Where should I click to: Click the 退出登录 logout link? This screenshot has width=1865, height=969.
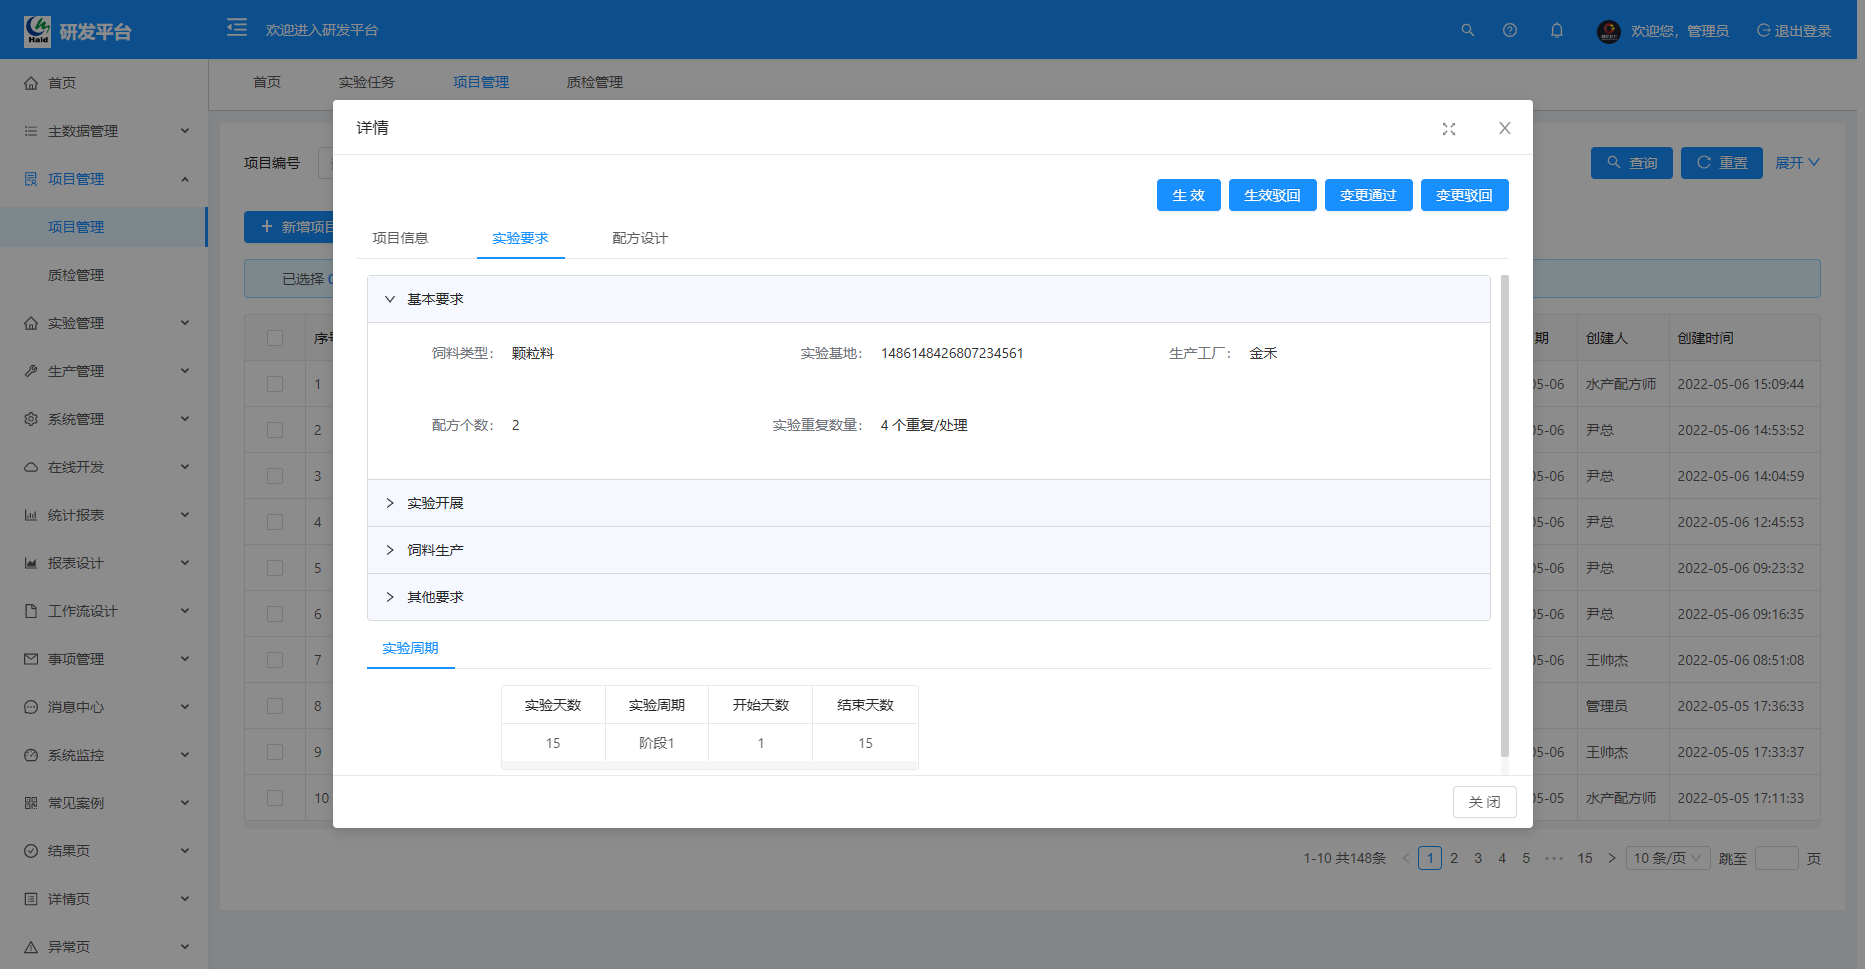(x=1794, y=31)
